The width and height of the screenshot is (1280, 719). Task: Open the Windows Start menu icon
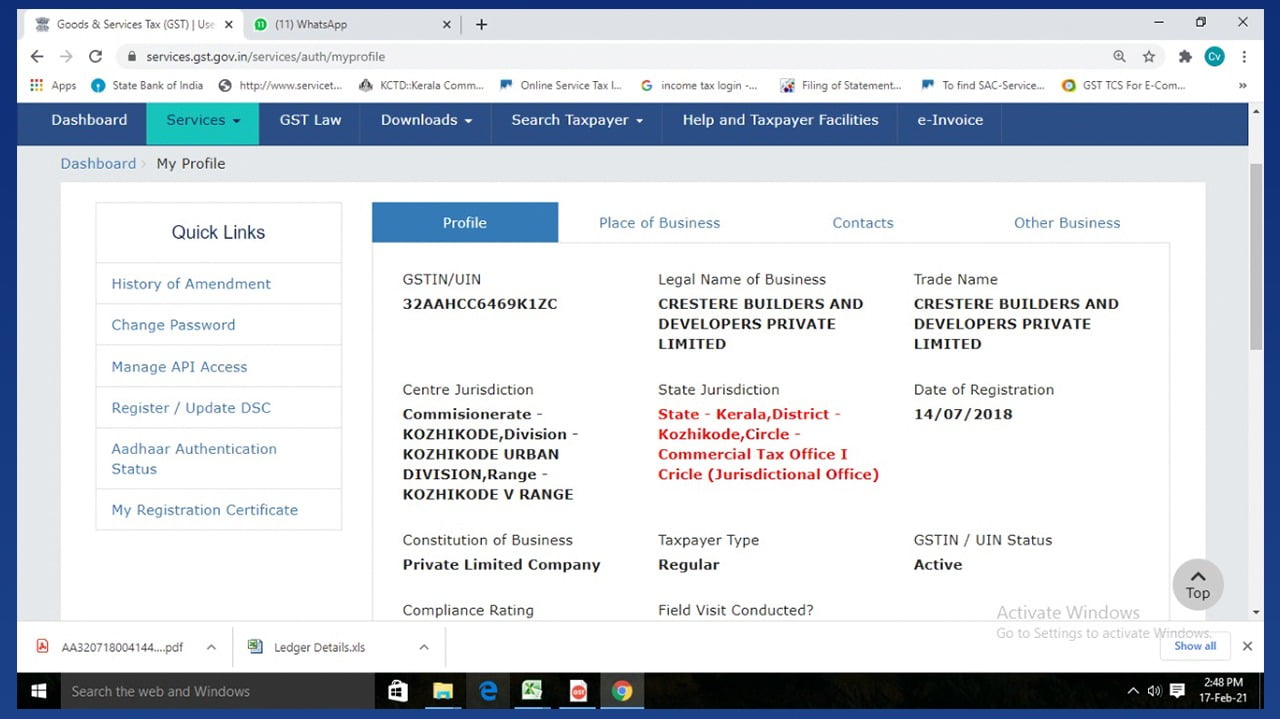(40, 691)
